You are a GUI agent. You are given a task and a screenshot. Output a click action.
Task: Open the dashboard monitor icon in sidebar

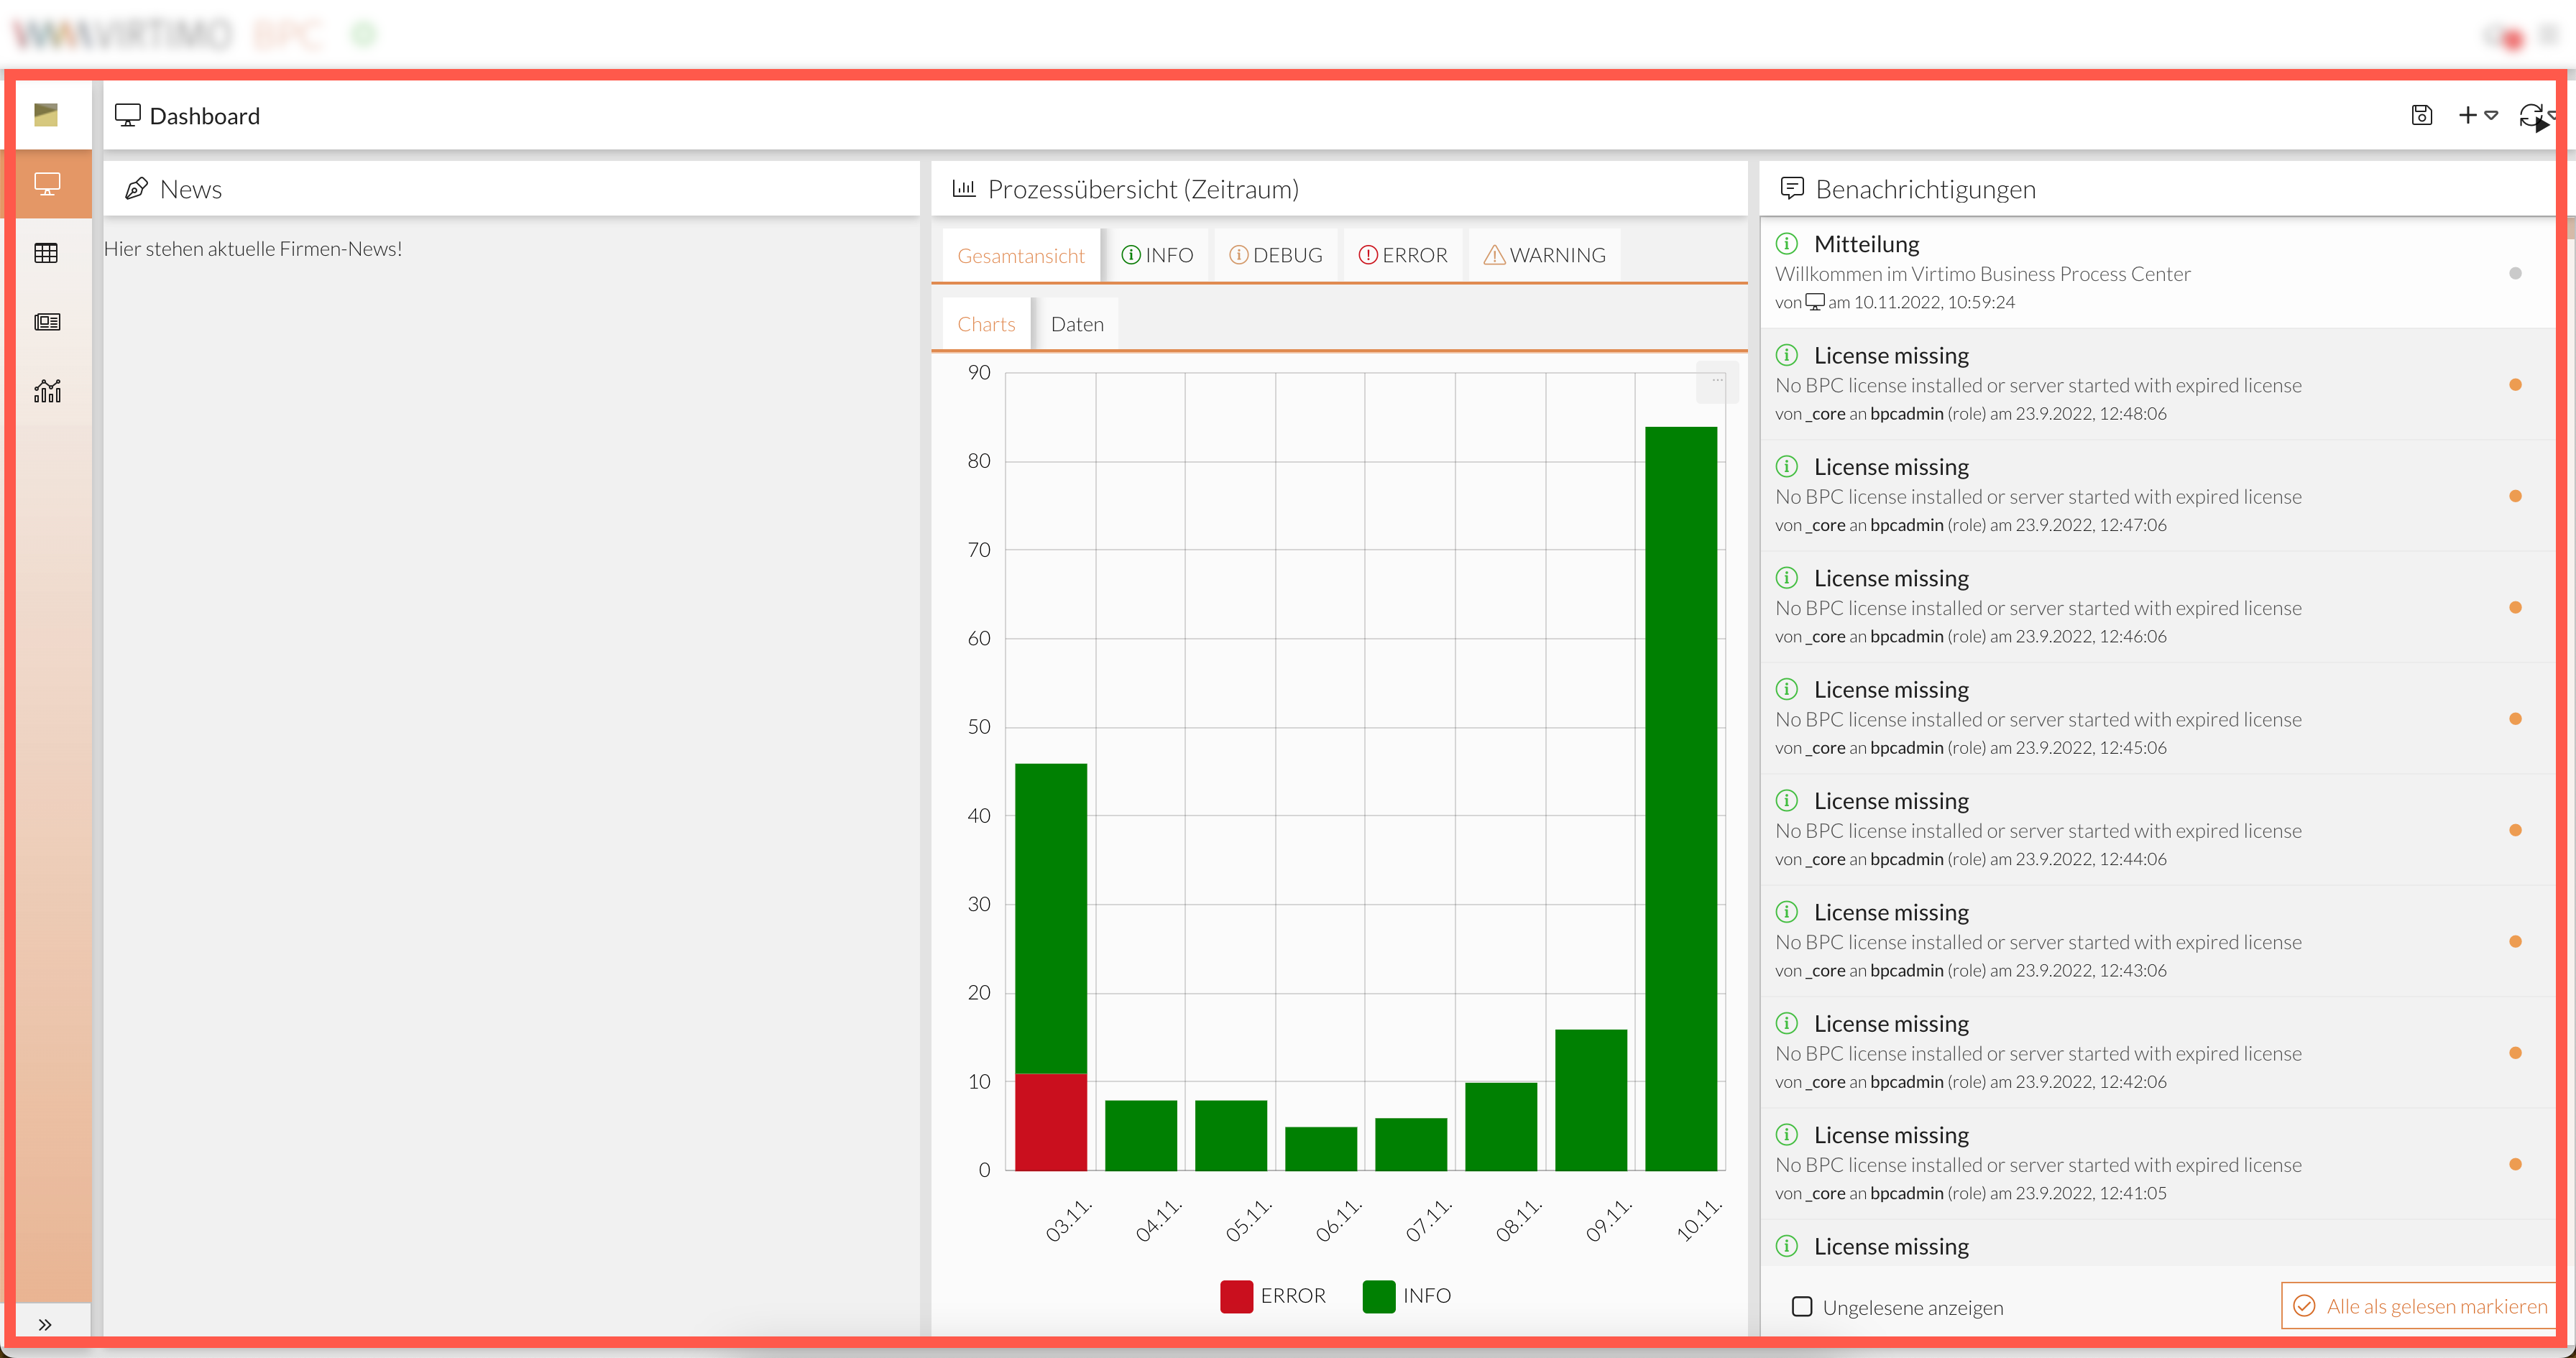[47, 184]
